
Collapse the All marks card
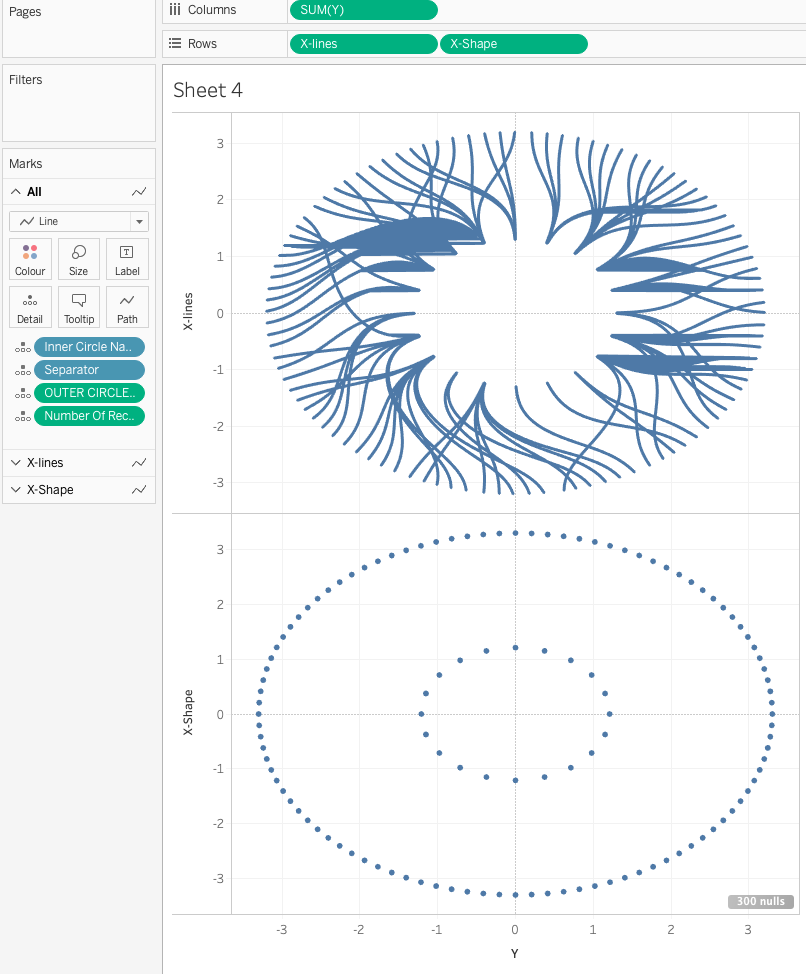coord(16,191)
